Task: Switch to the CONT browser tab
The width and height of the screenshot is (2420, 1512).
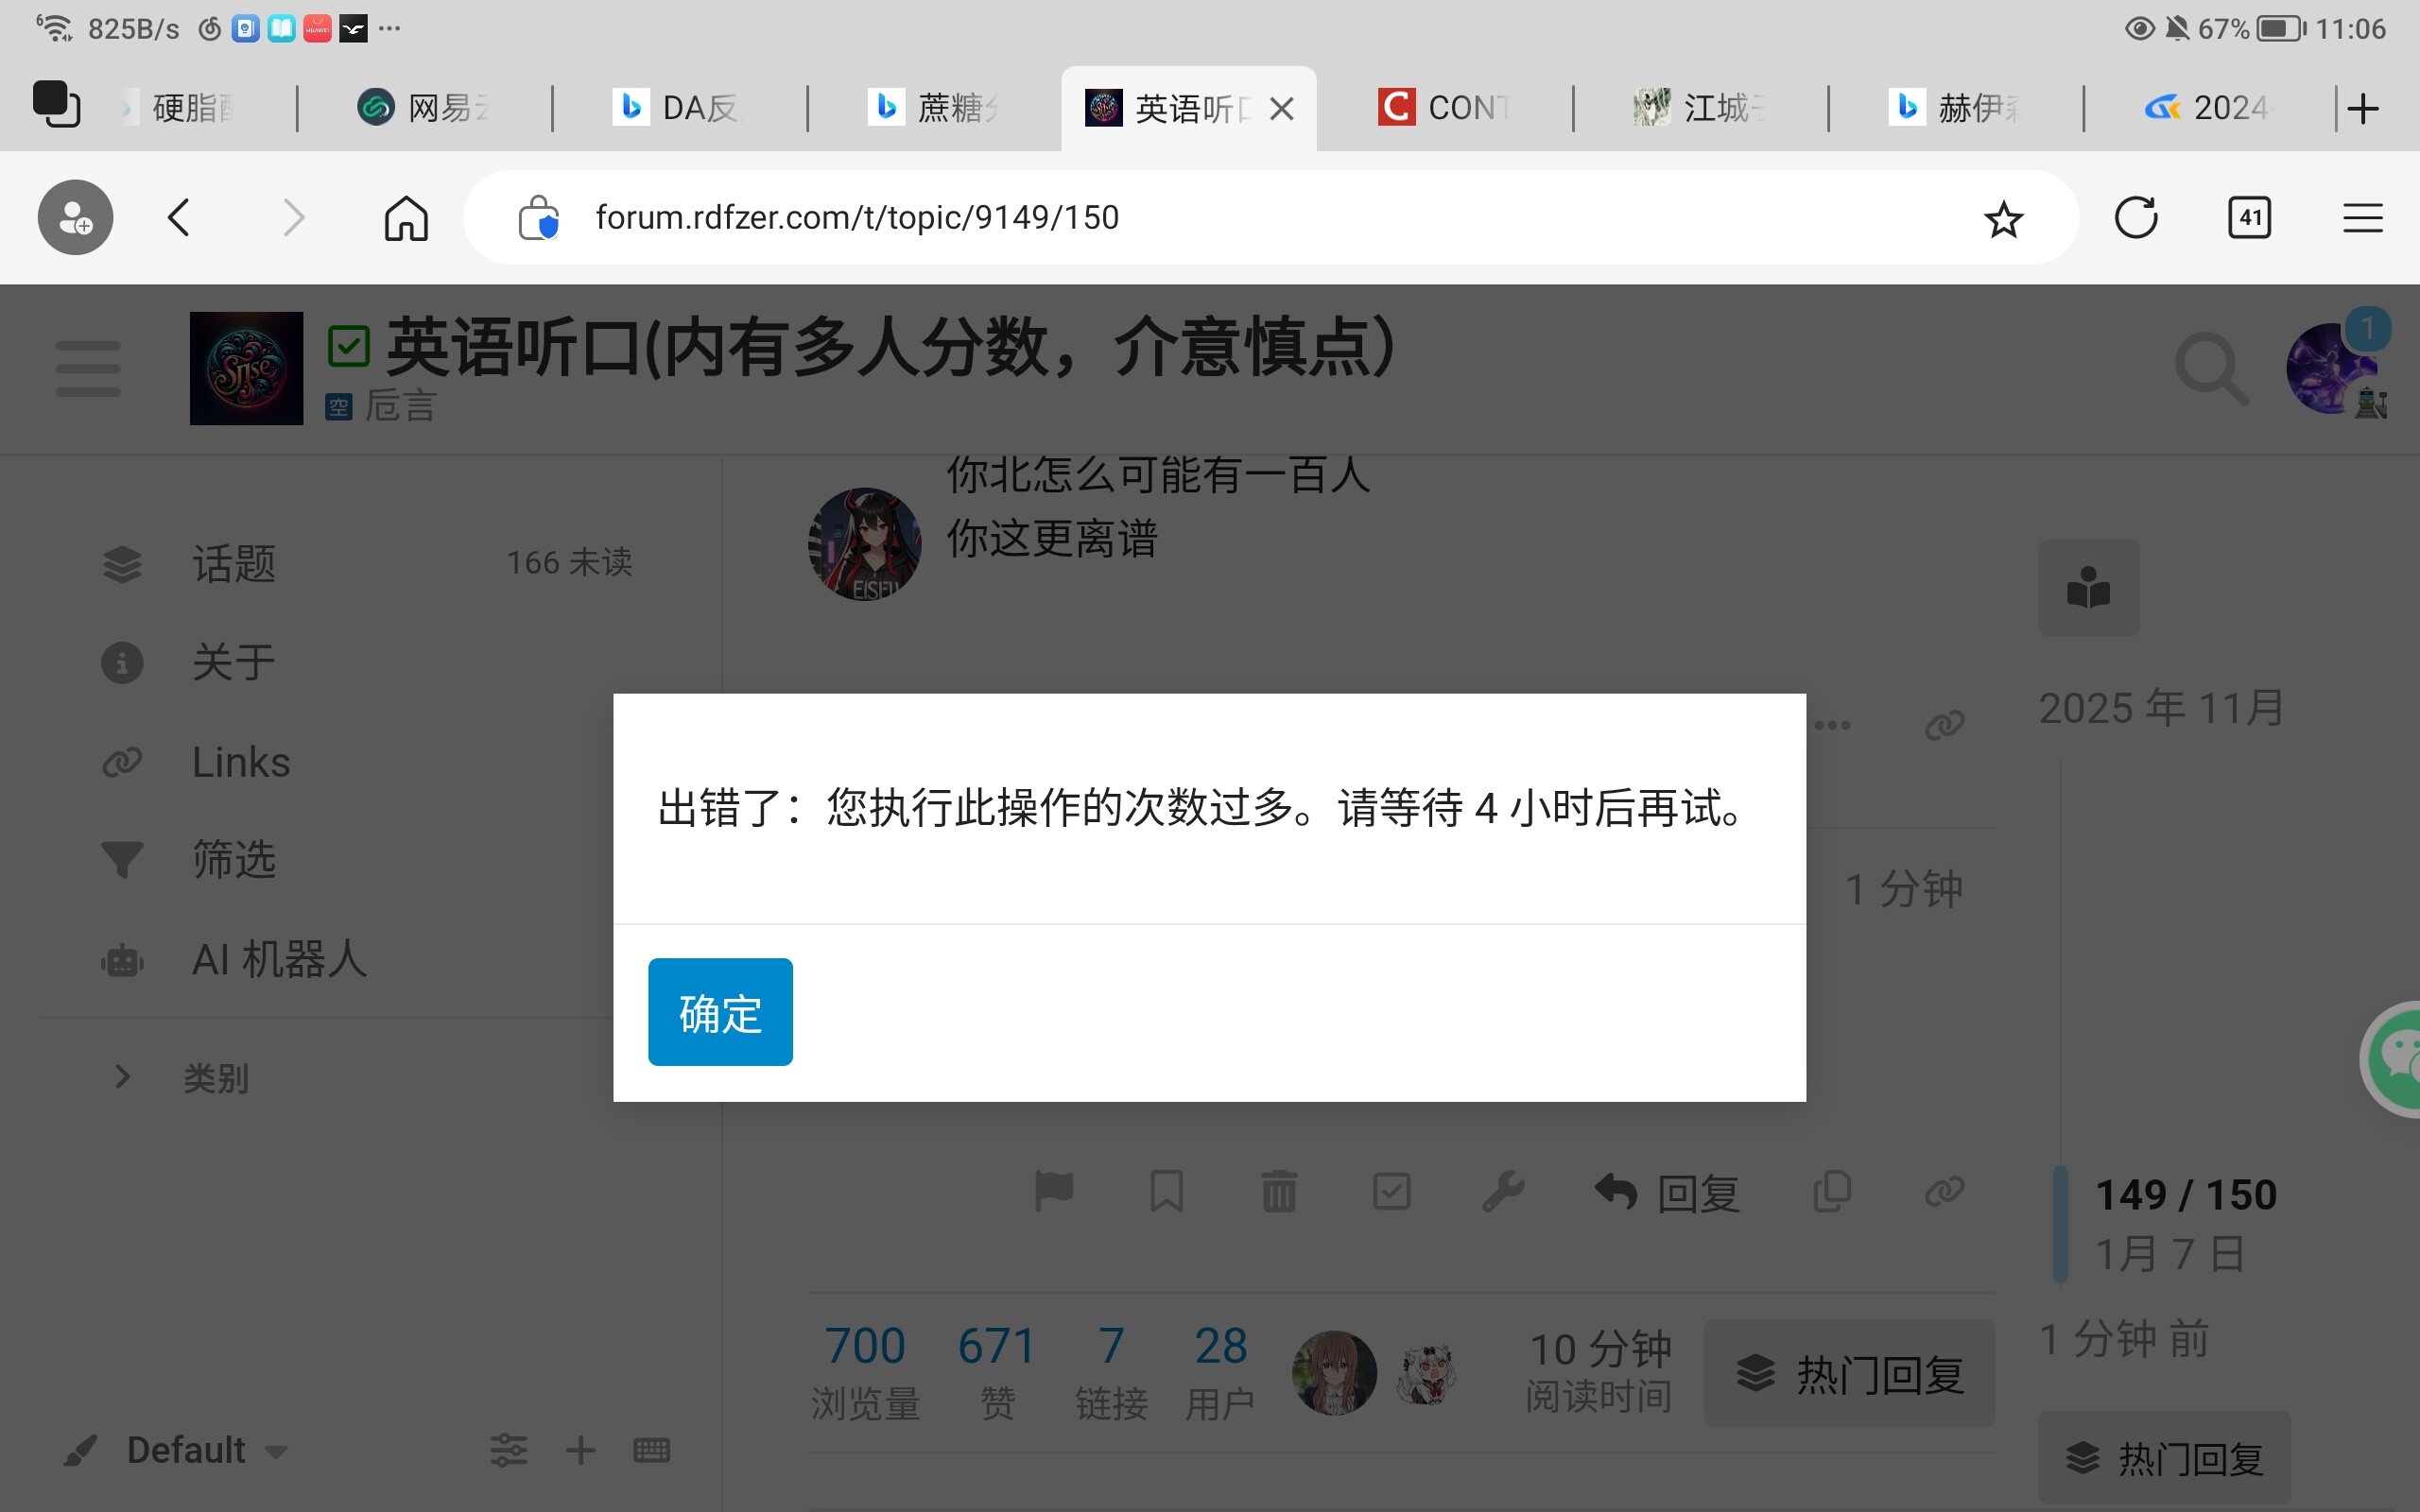Action: (1443, 106)
